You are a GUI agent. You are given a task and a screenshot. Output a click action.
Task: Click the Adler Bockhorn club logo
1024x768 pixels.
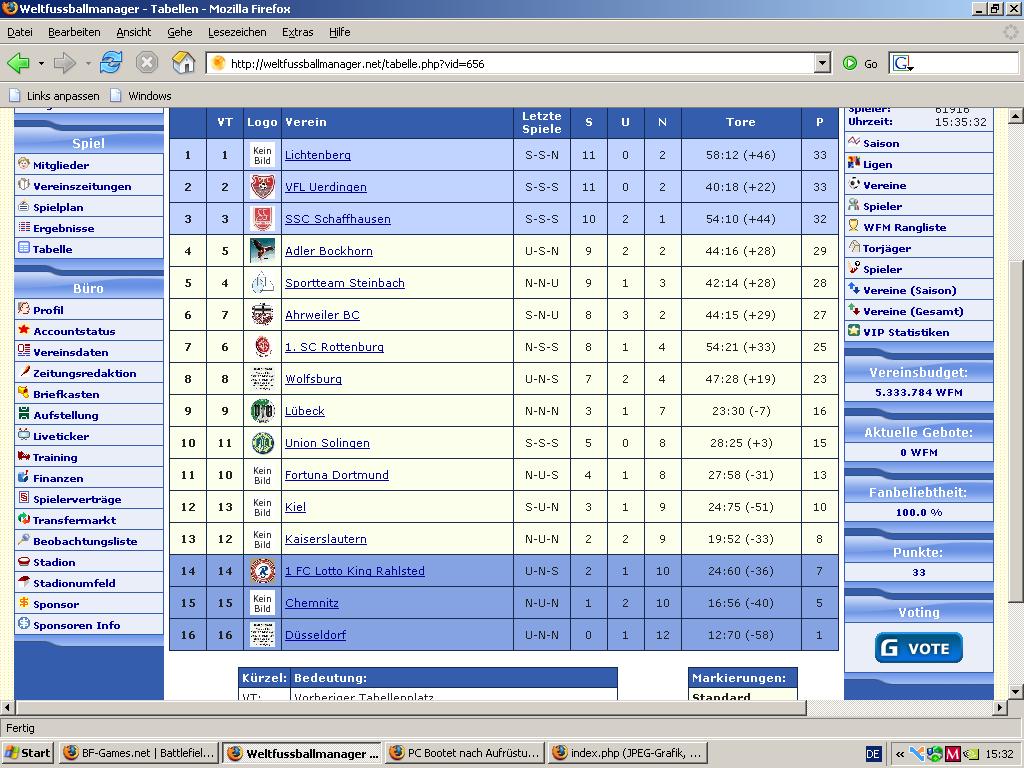click(x=263, y=251)
